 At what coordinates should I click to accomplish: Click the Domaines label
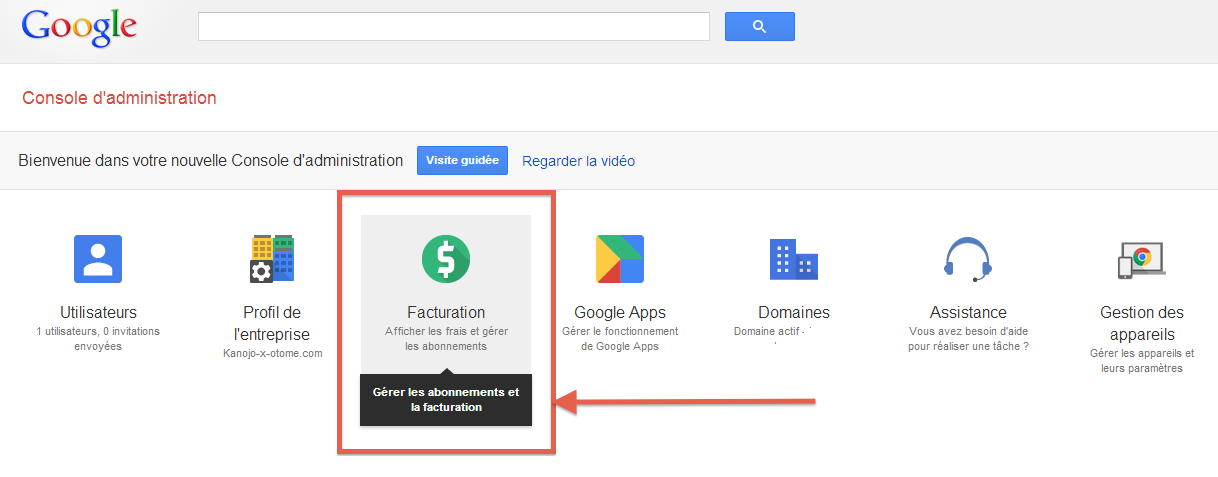coord(794,312)
